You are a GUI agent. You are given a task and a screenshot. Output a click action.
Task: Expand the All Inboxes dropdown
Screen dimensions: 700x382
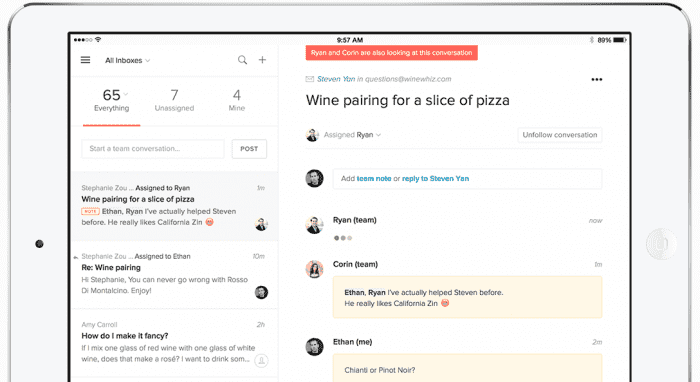tap(128, 60)
